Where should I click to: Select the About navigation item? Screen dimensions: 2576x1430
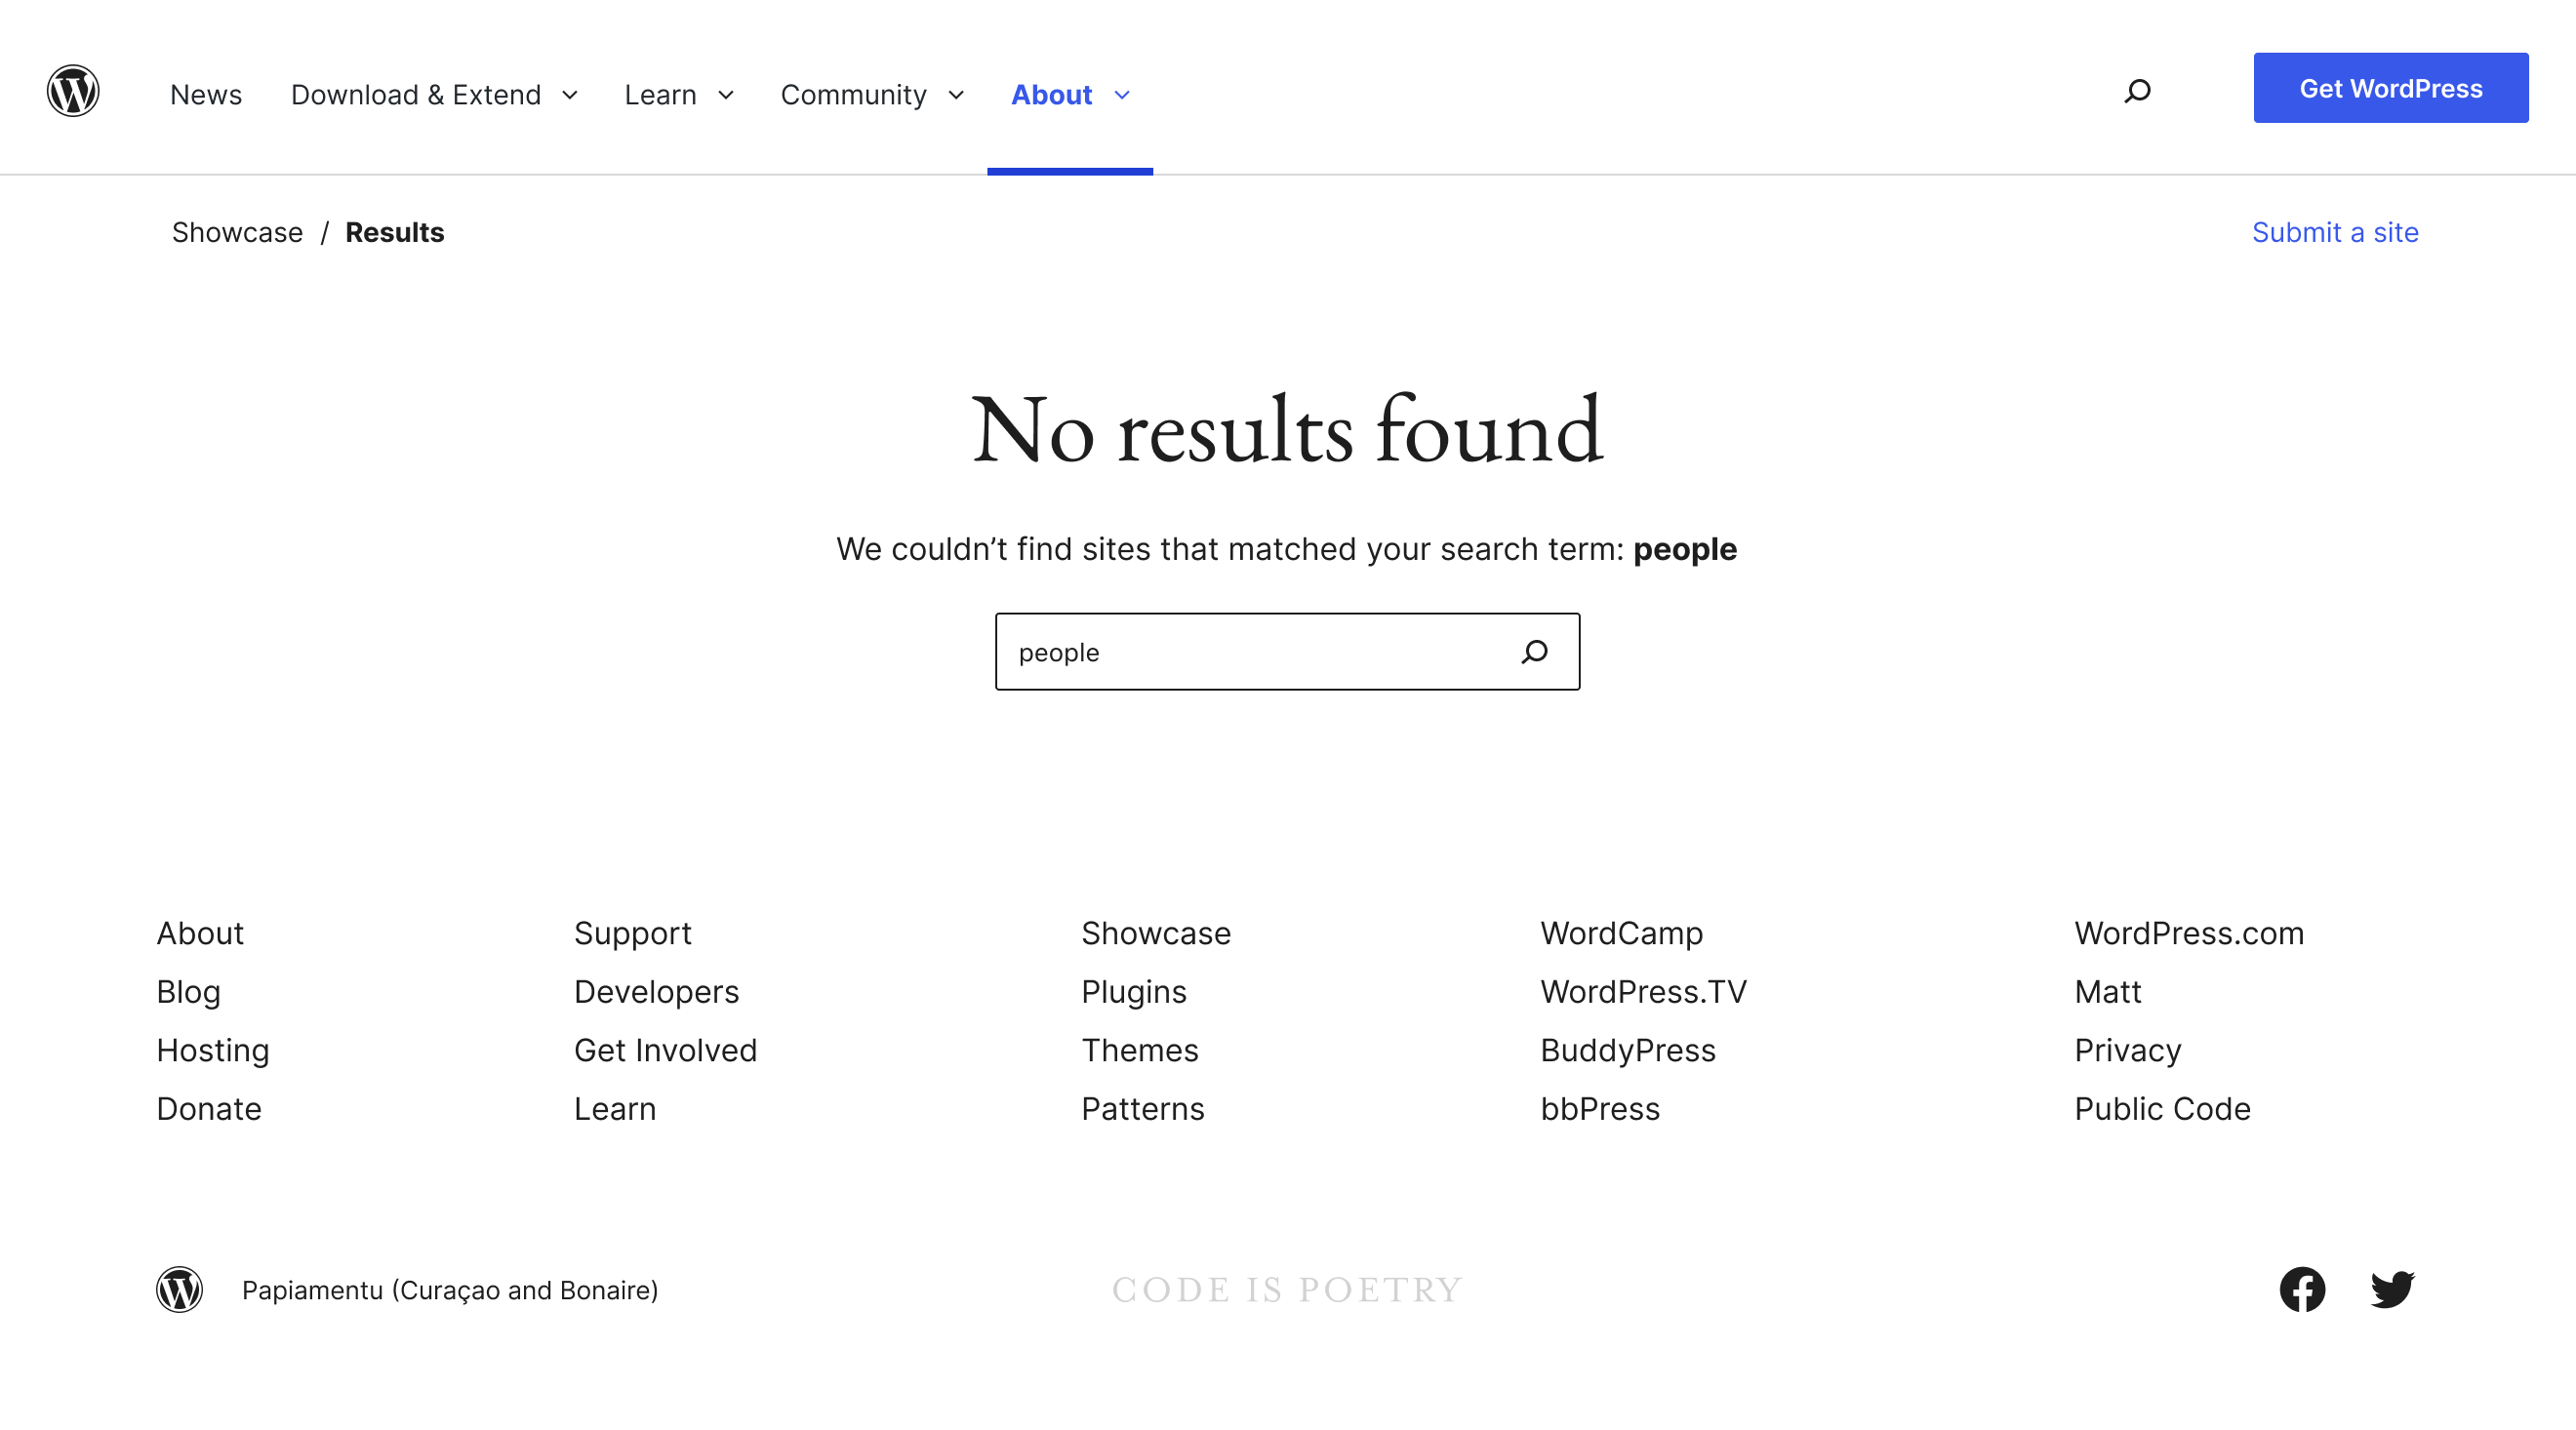[x=1051, y=95]
